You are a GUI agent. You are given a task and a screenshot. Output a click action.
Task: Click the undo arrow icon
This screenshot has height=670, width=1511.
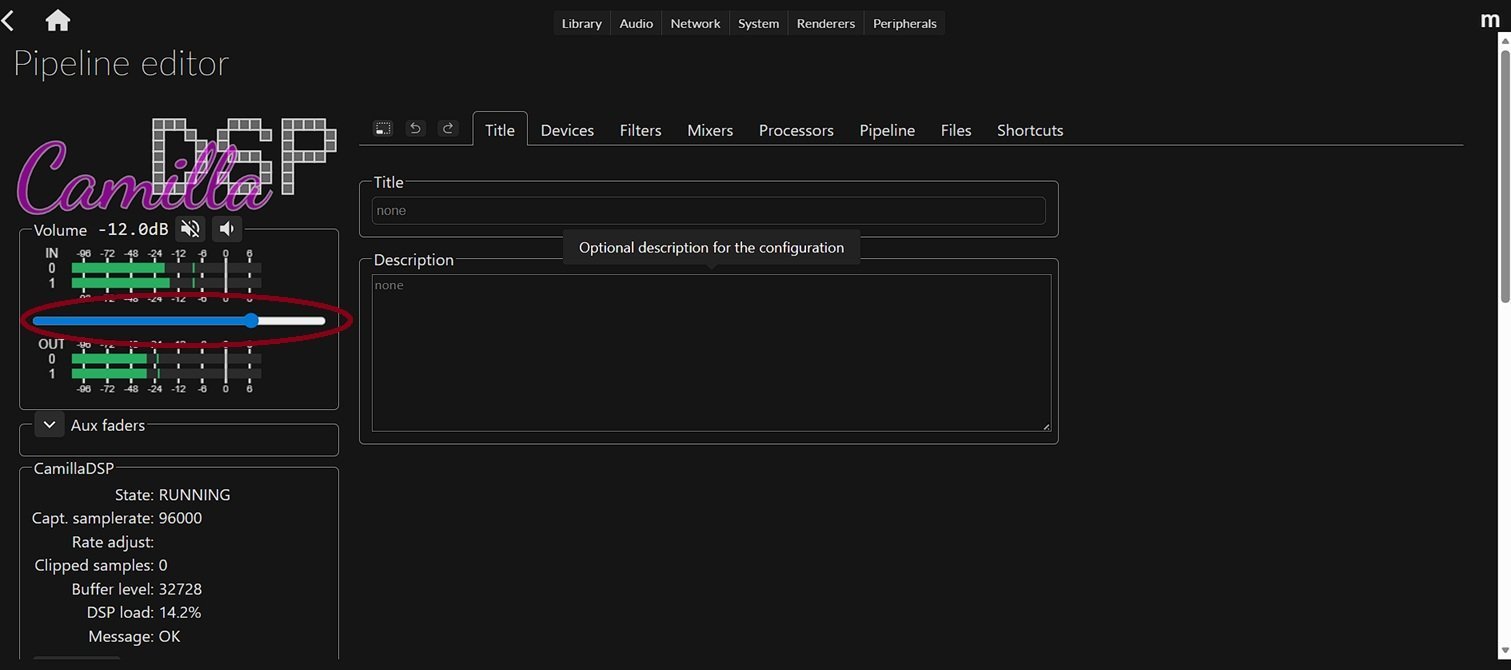(x=415, y=129)
